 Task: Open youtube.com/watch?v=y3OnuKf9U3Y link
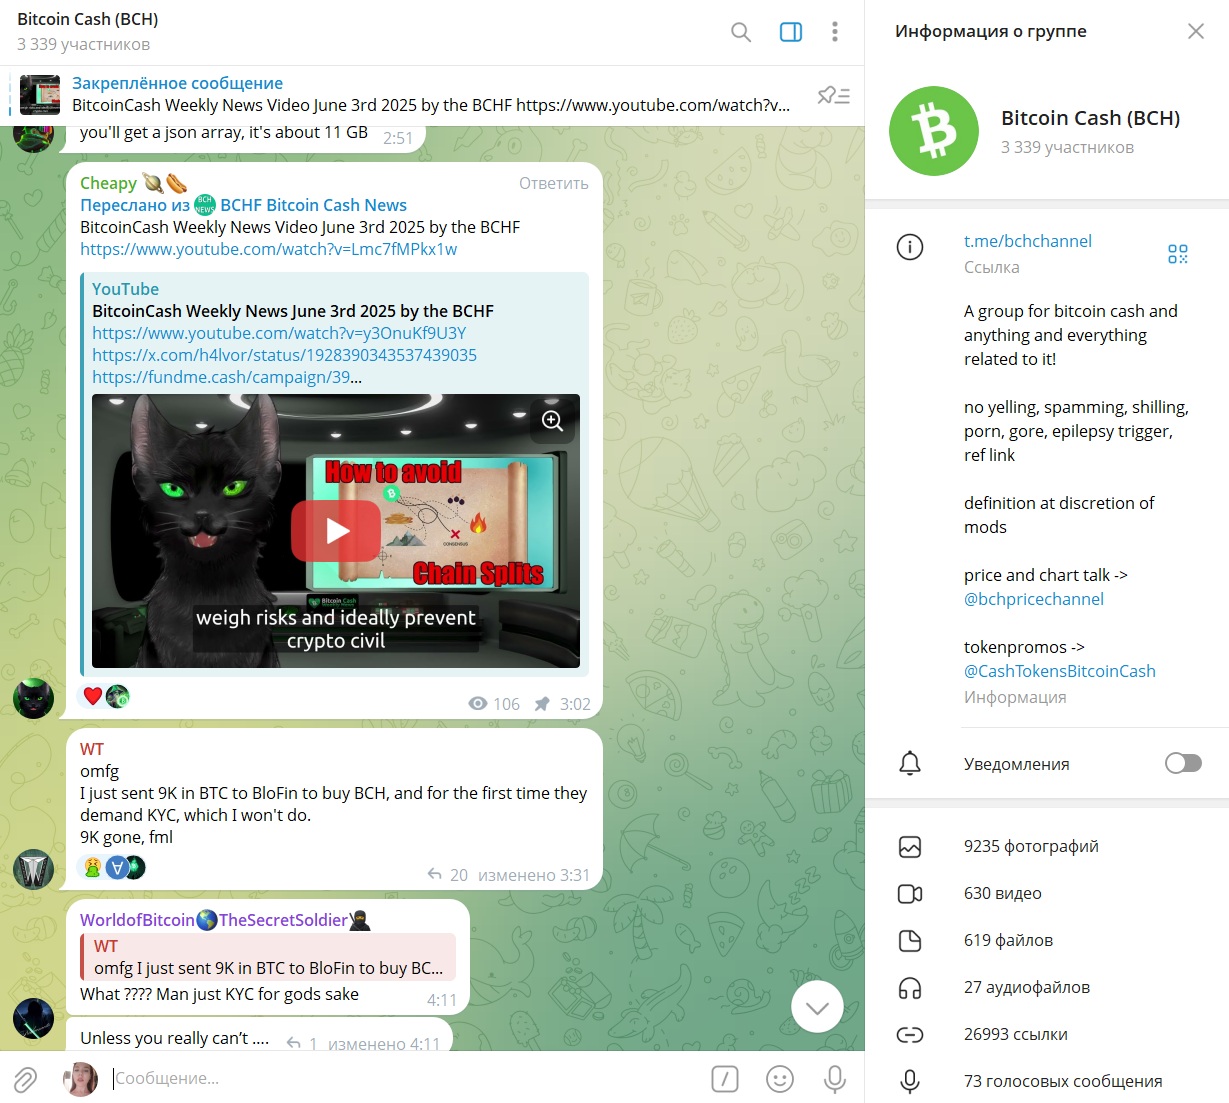point(279,333)
